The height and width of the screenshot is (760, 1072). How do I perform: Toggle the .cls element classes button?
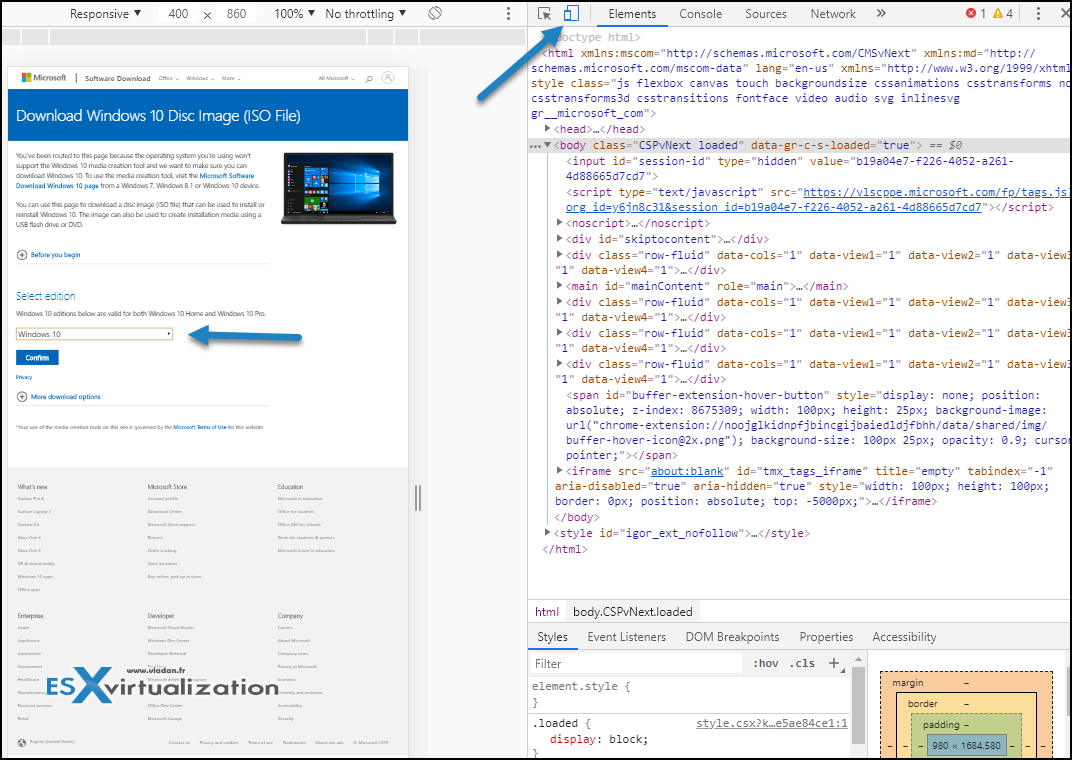800,663
